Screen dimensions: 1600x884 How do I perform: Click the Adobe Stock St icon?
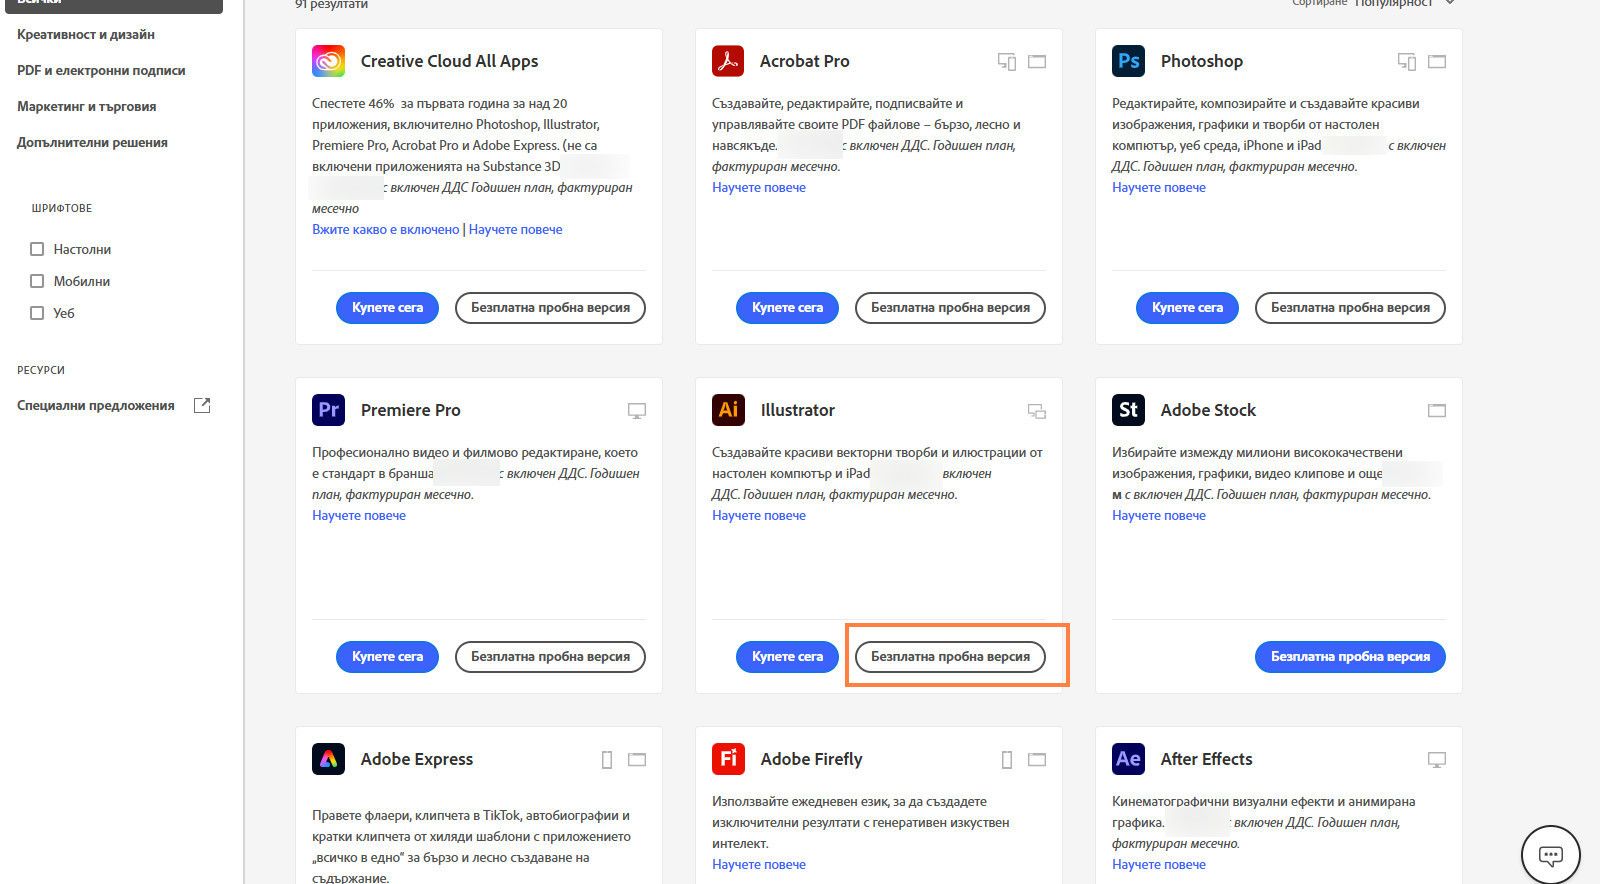(1128, 410)
